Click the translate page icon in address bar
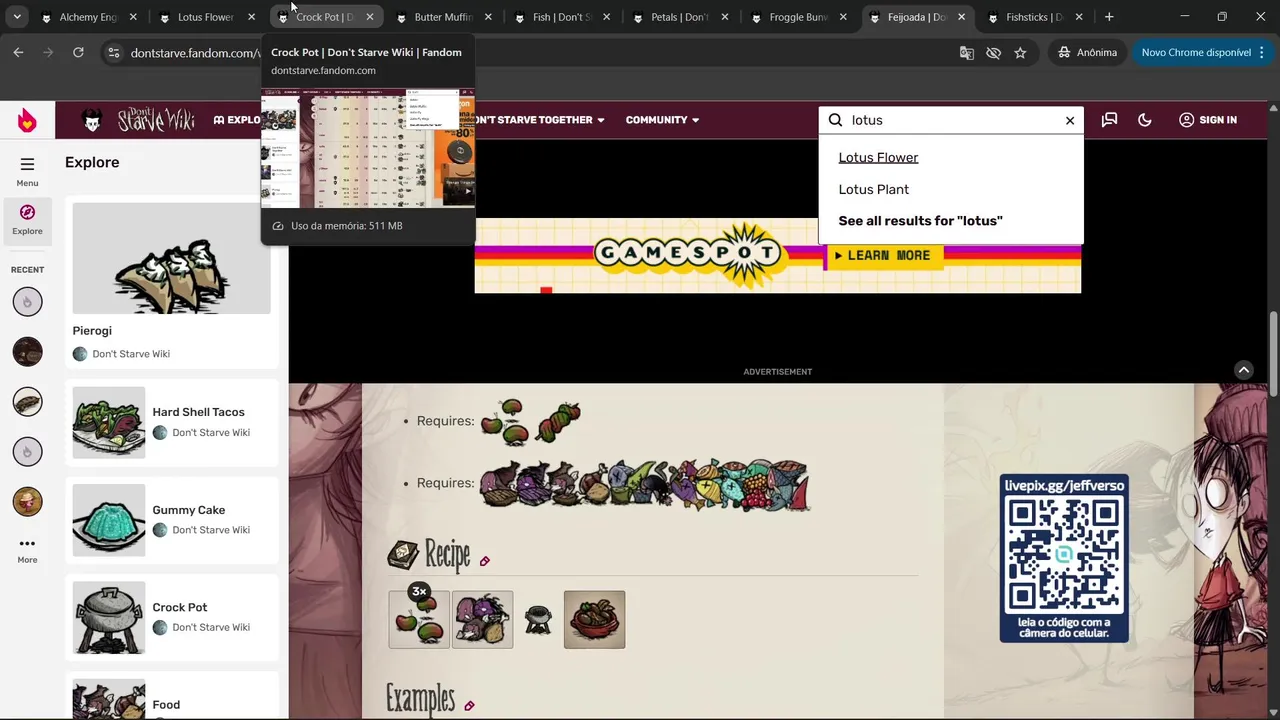Image resolution: width=1280 pixels, height=720 pixels. click(966, 52)
